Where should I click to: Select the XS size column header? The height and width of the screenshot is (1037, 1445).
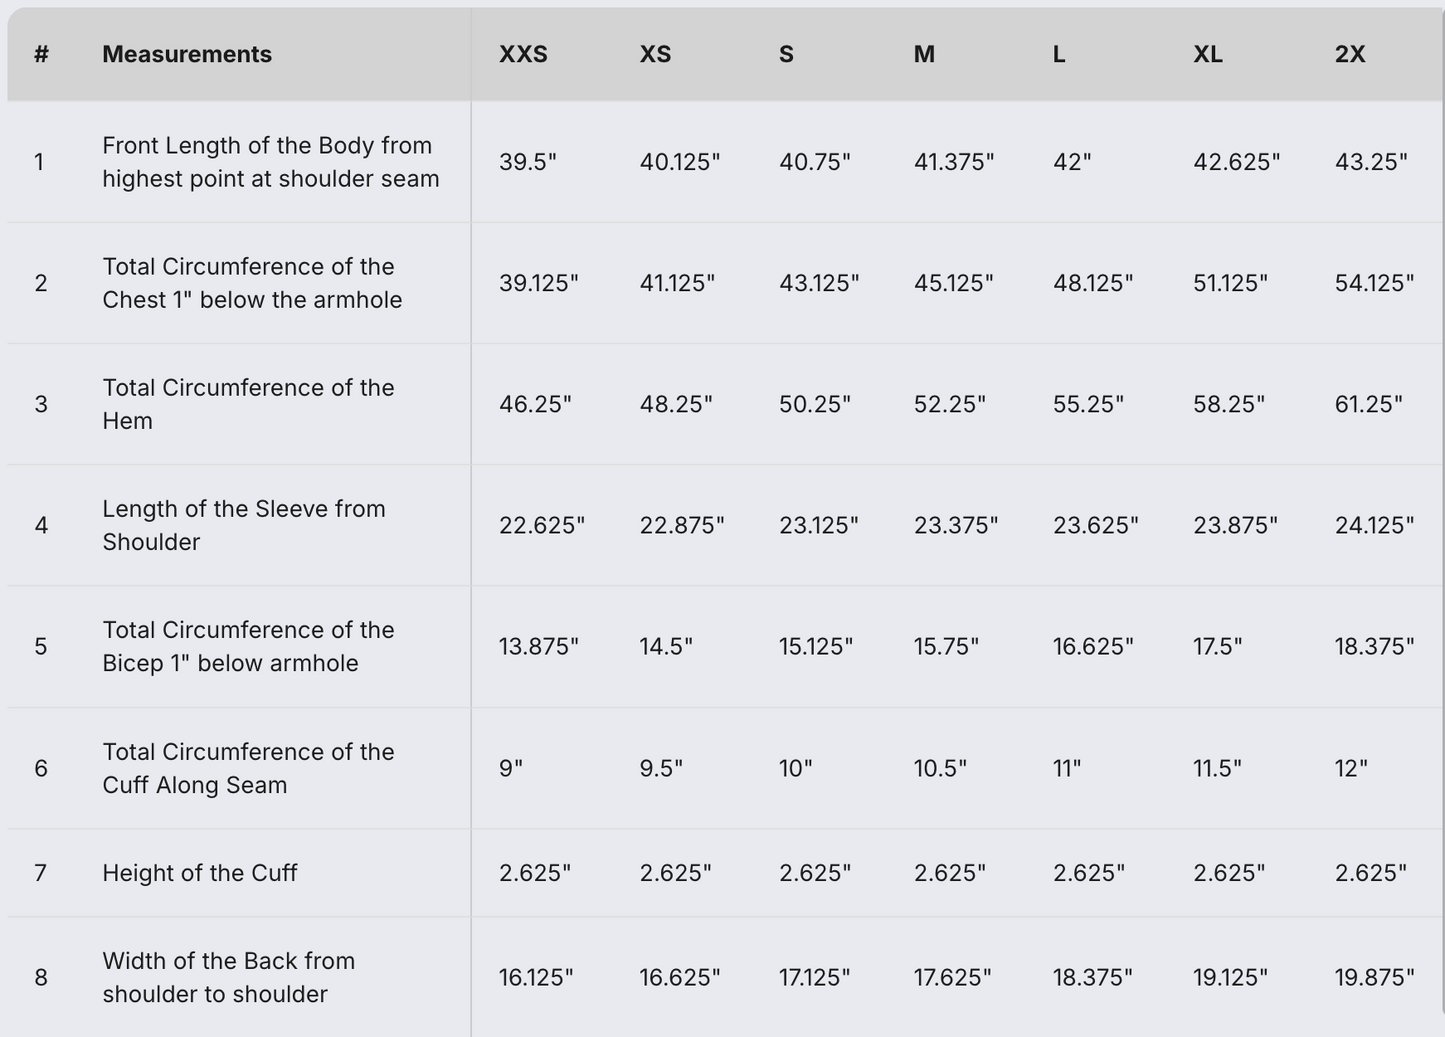pyautogui.click(x=655, y=54)
